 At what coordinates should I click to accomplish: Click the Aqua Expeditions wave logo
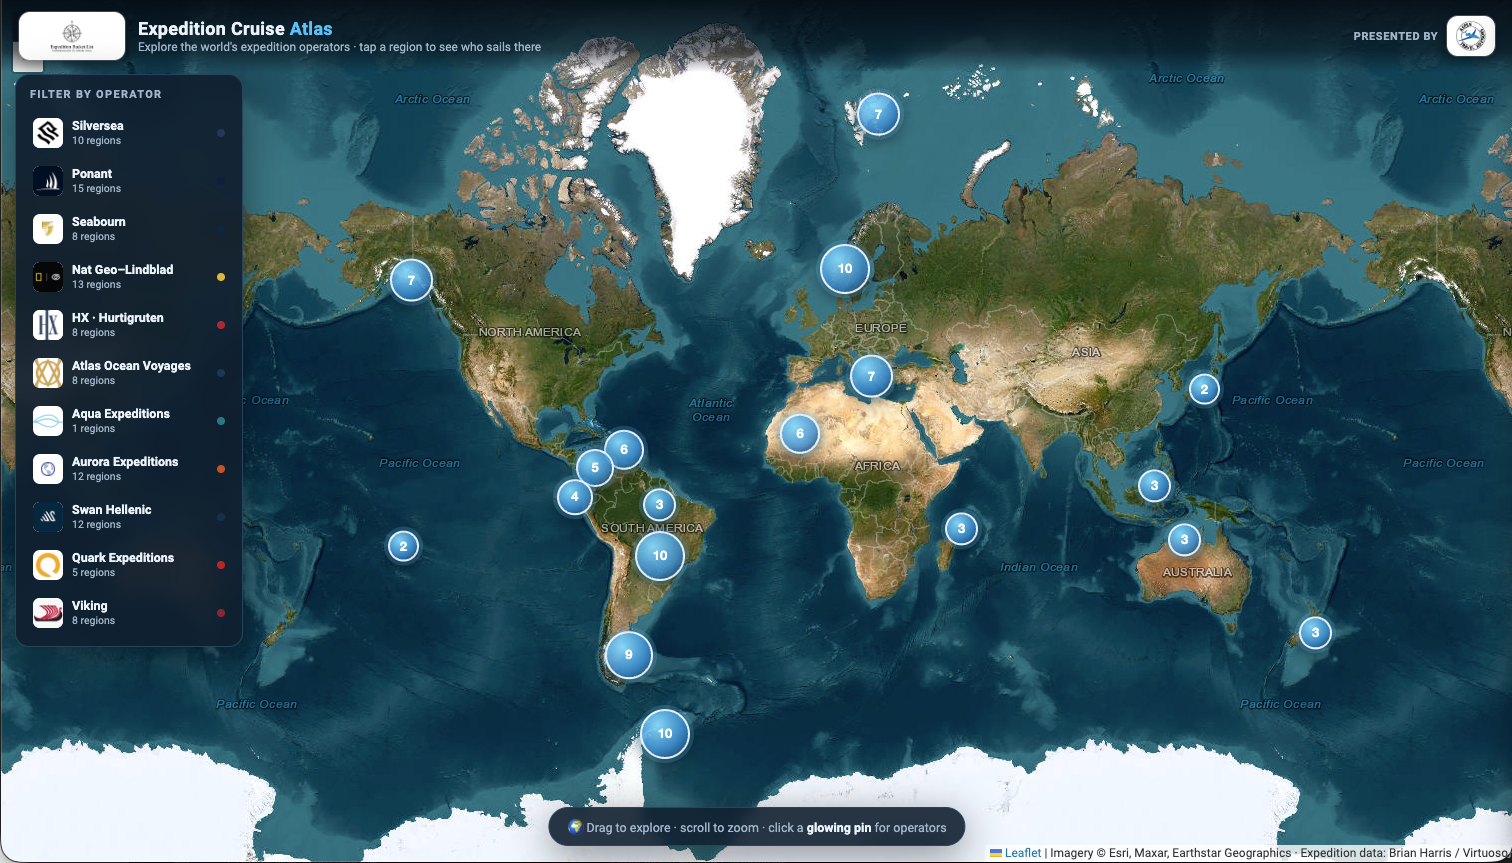tap(48, 421)
